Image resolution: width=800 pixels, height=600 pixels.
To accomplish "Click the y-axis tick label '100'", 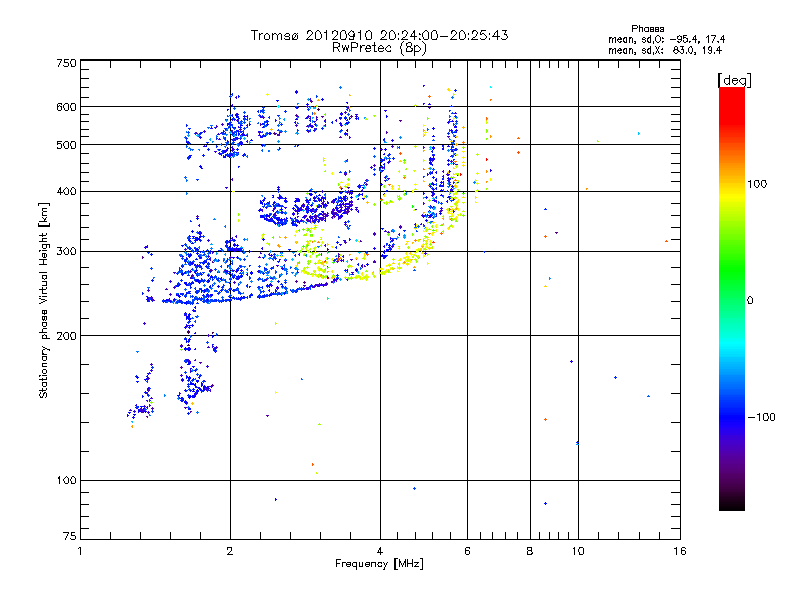I will [x=67, y=480].
